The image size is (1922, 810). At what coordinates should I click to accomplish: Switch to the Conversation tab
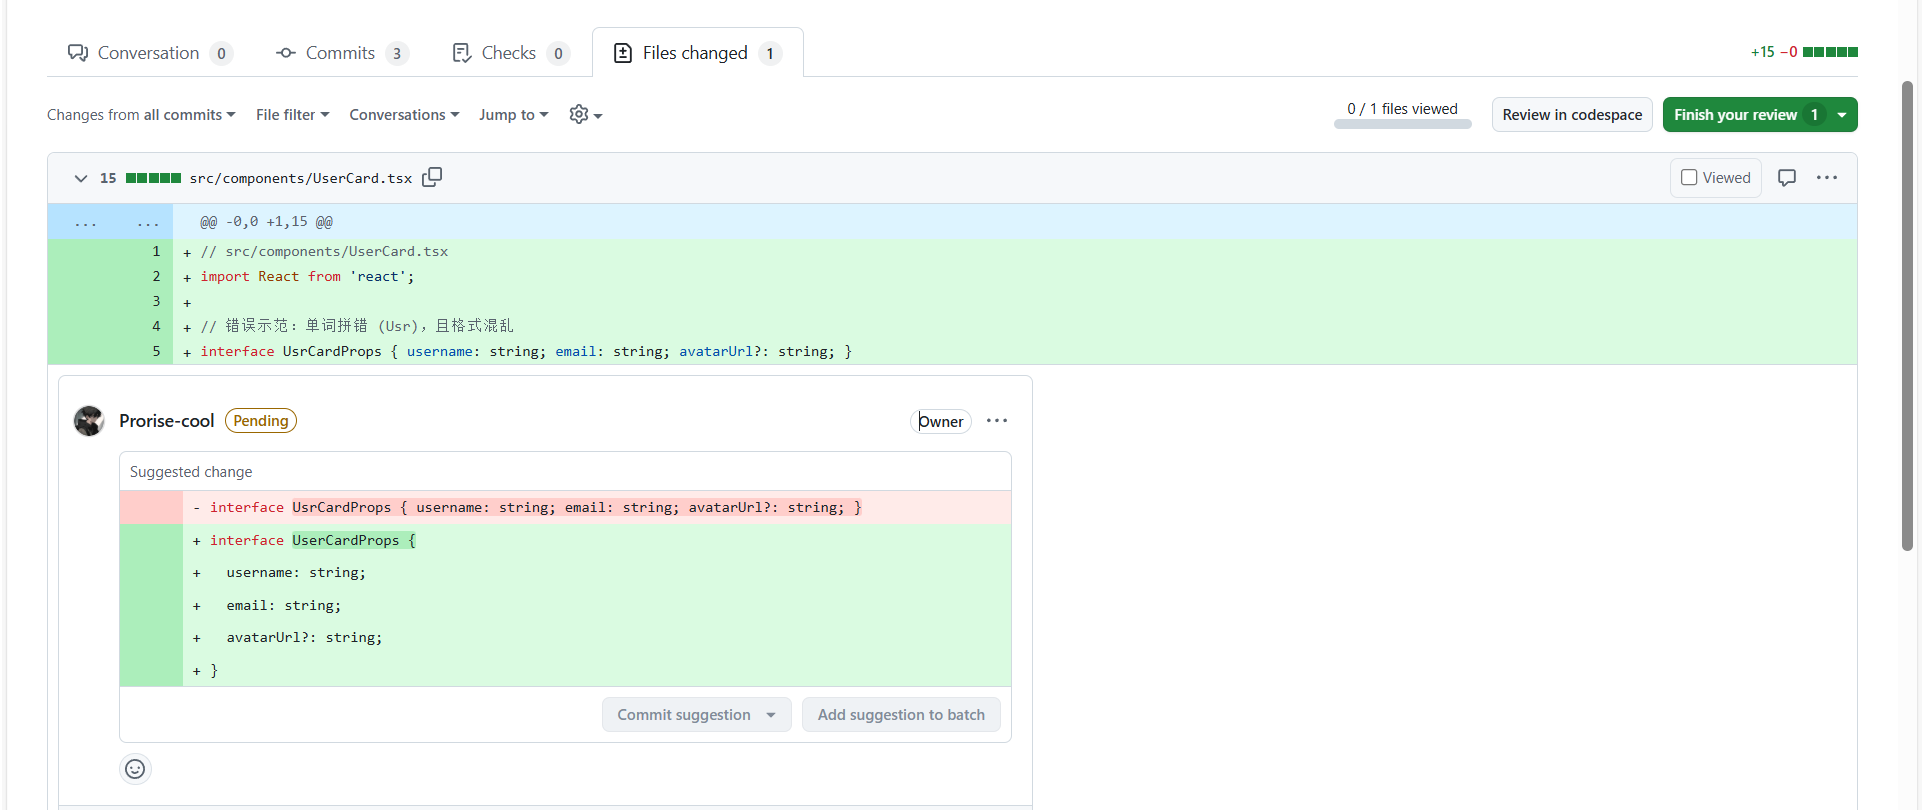point(149,53)
